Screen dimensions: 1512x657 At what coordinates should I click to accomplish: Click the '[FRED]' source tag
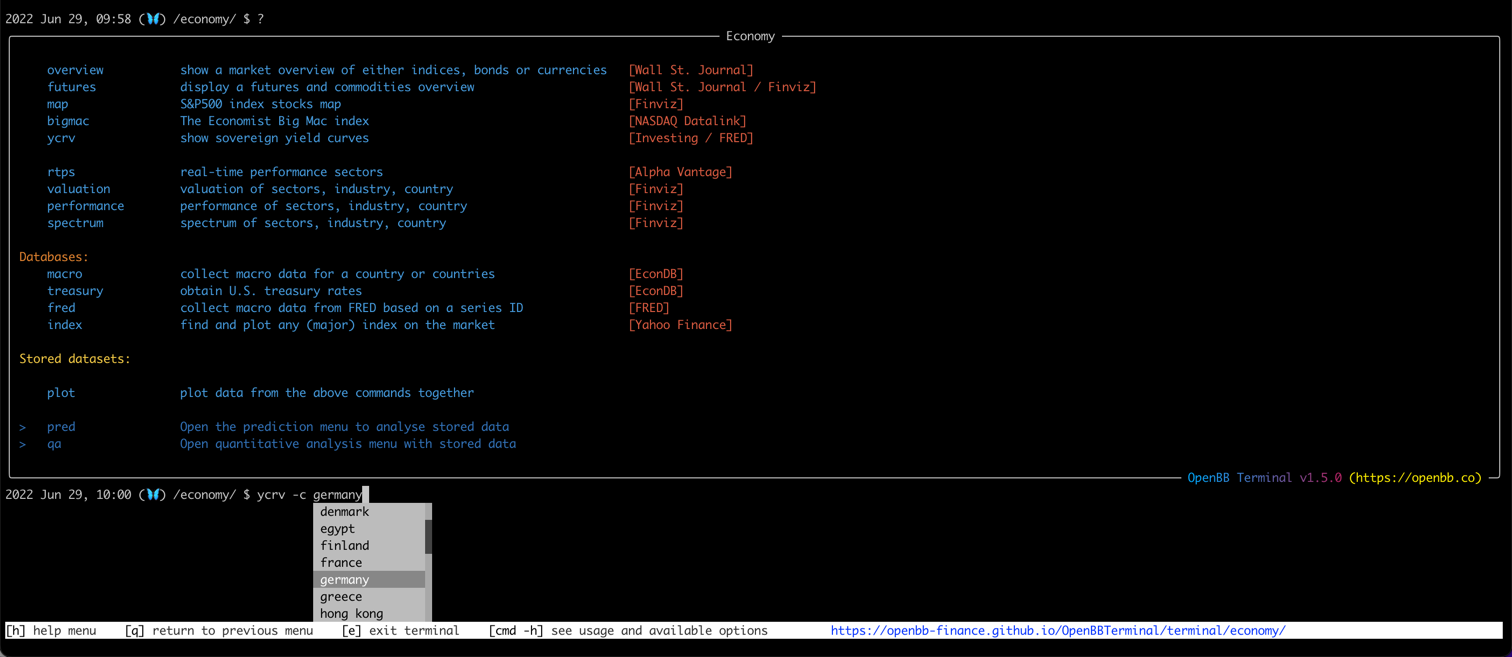click(649, 308)
